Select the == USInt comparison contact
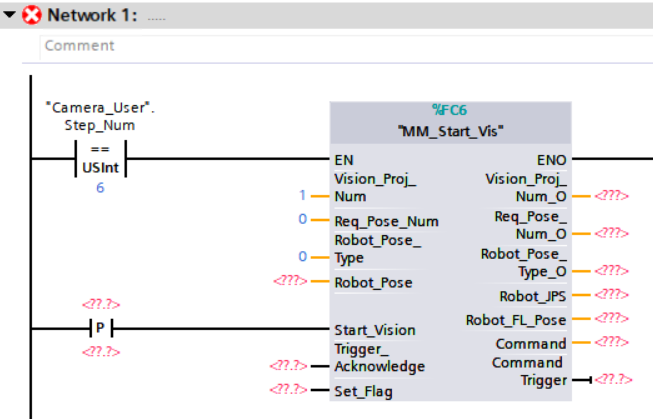 100,159
